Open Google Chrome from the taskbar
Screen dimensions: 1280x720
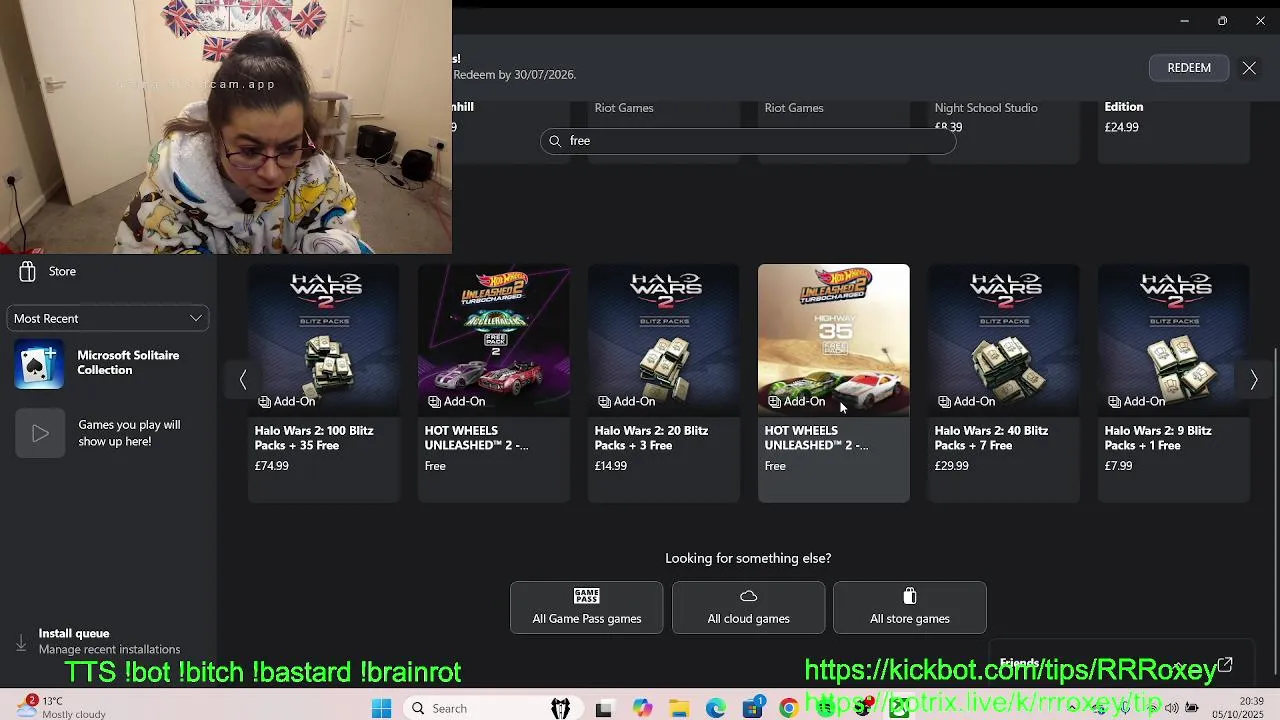pos(789,708)
